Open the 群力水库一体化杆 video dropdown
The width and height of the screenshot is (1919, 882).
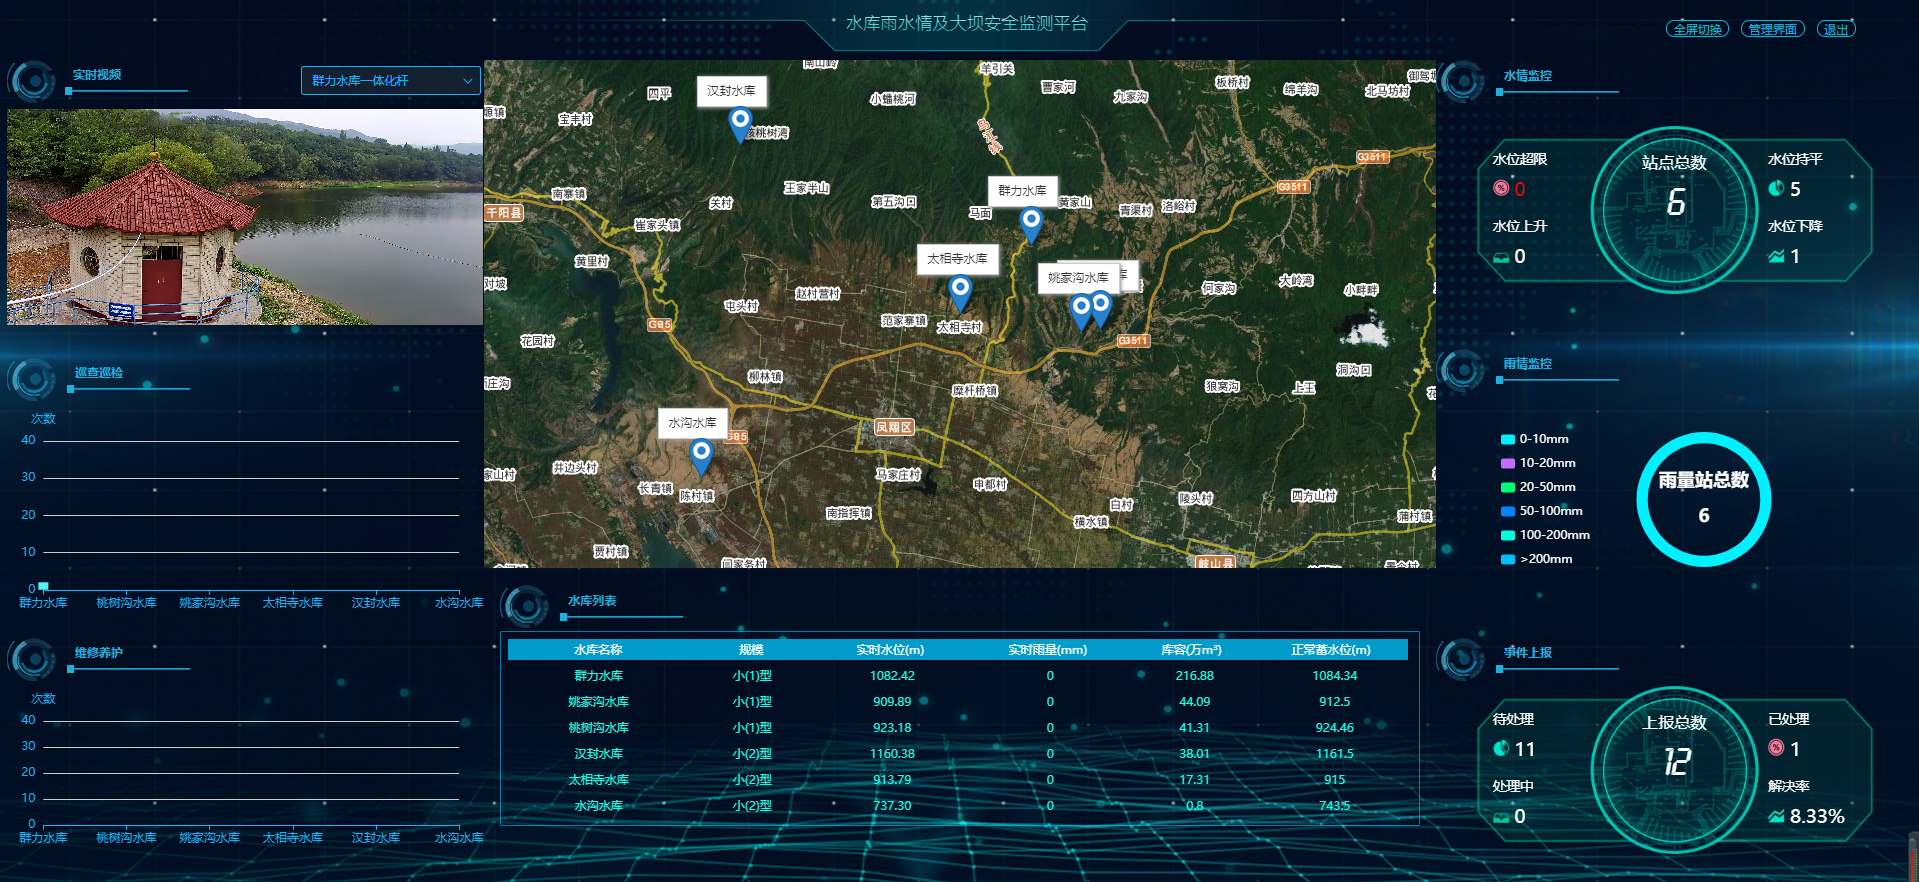coord(390,81)
